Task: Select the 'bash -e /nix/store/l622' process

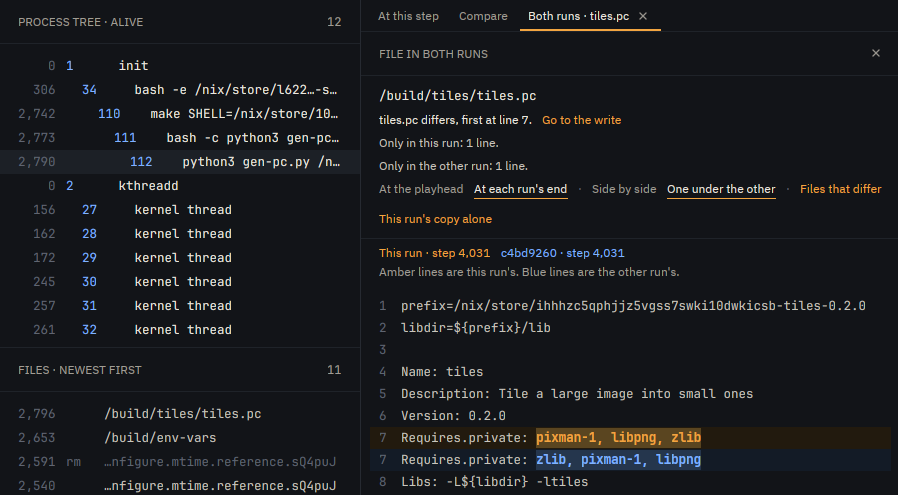Action: (x=180, y=90)
